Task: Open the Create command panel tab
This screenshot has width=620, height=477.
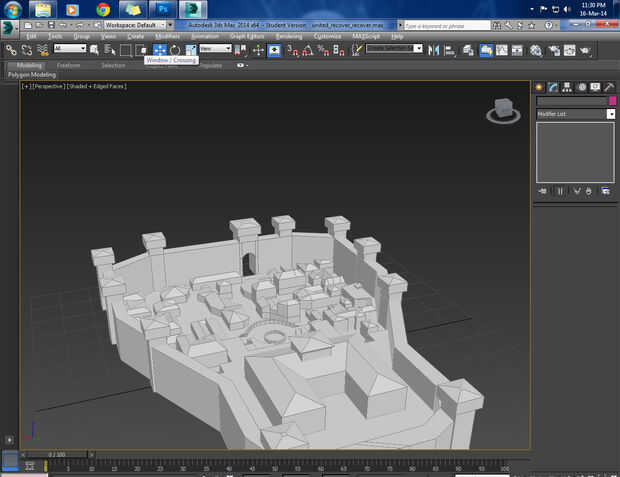Action: 539,87
